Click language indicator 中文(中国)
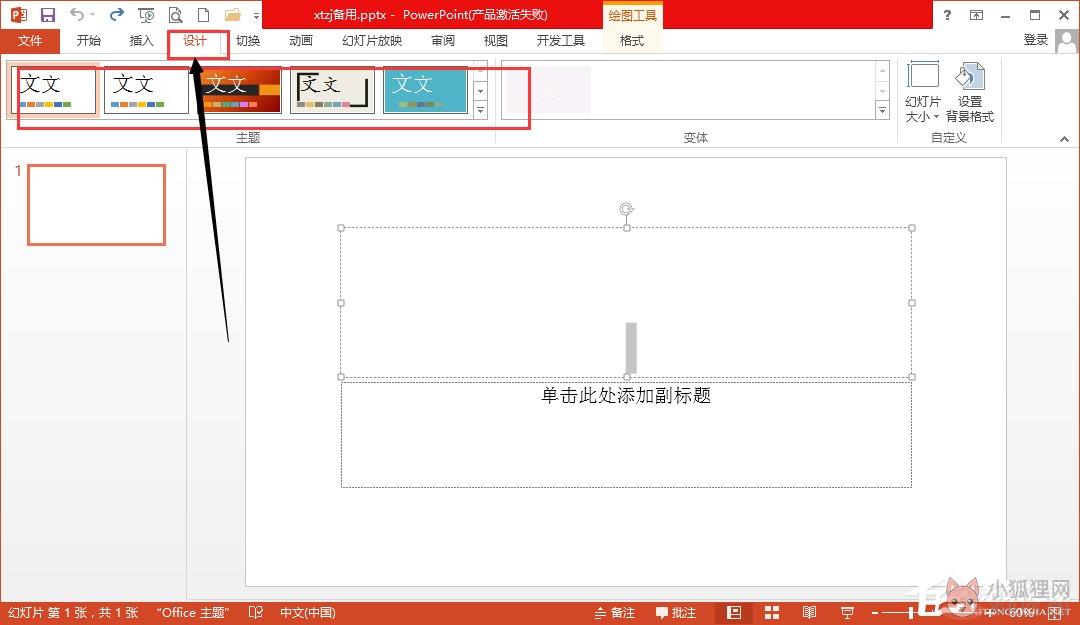Viewport: 1080px width, 625px height. (x=307, y=613)
